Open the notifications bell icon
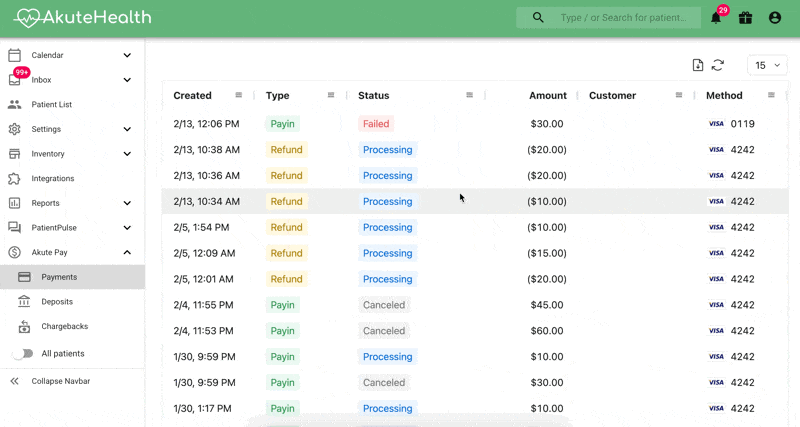This screenshot has height=427, width=800. (716, 18)
